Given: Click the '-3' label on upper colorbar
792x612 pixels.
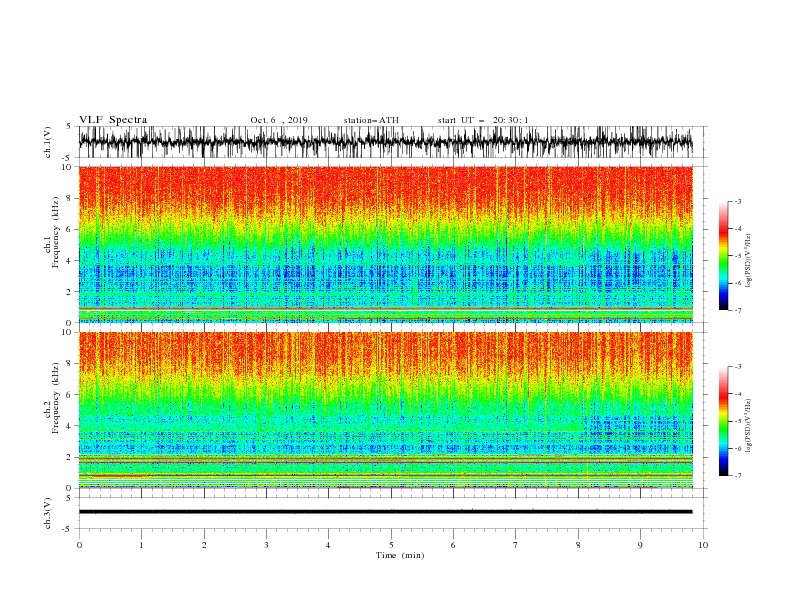Looking at the screenshot, I should (x=737, y=201).
